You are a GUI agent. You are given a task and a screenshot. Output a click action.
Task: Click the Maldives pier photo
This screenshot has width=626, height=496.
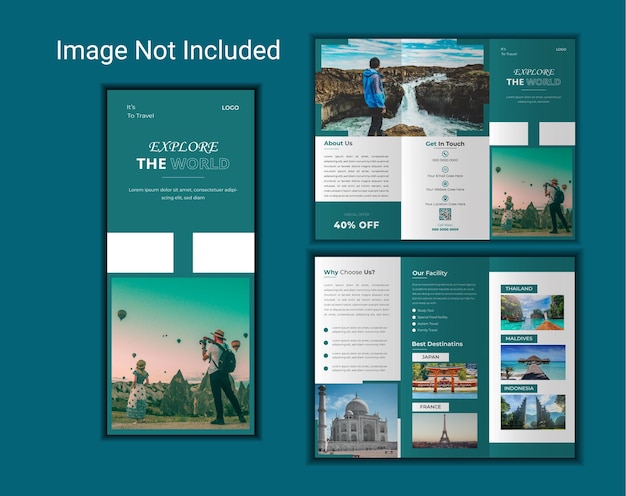click(533, 362)
